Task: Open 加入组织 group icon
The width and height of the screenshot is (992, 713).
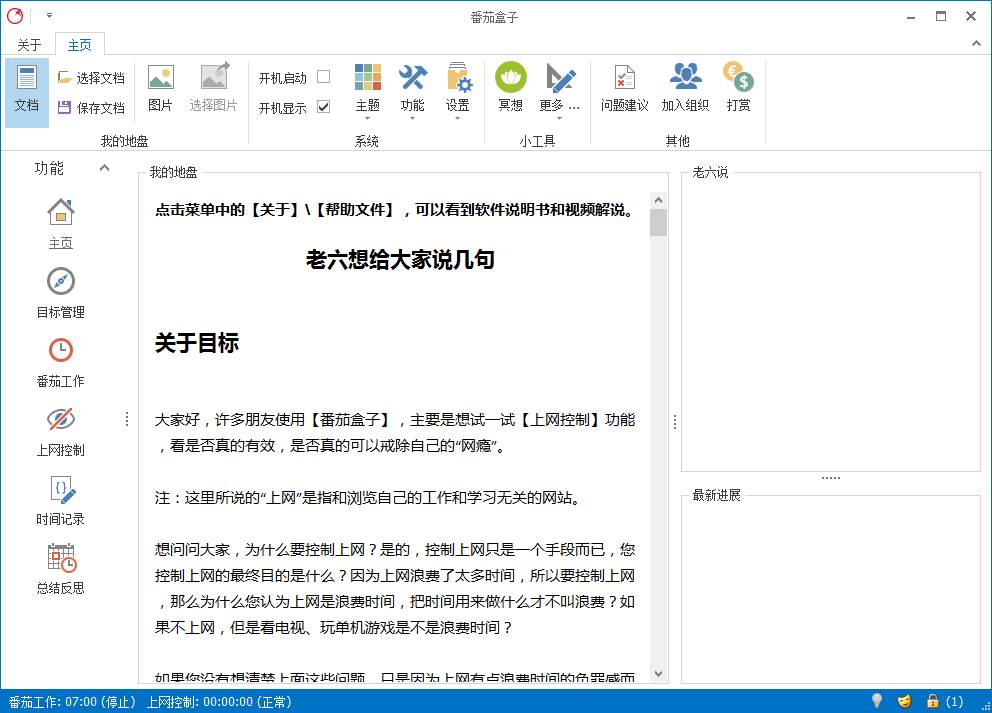Action: 685,87
